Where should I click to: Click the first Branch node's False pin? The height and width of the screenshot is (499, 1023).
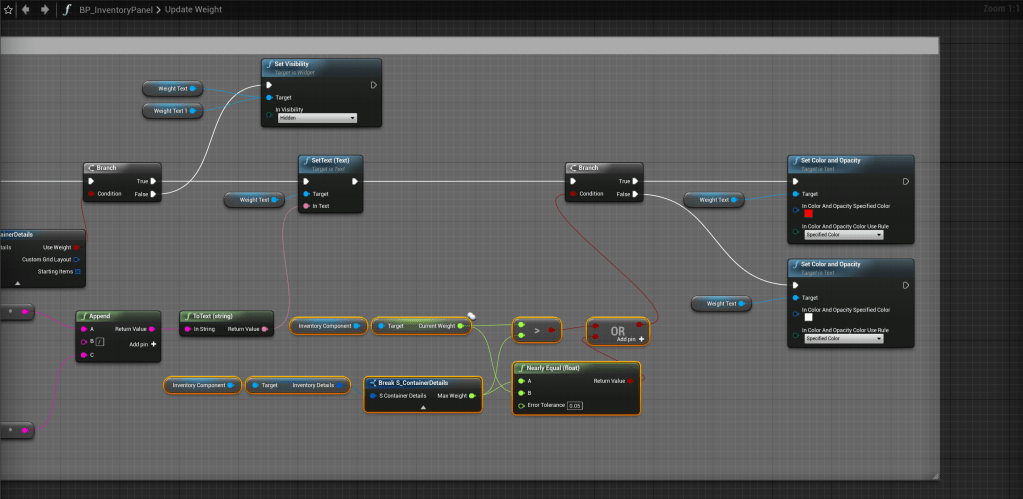[153, 194]
